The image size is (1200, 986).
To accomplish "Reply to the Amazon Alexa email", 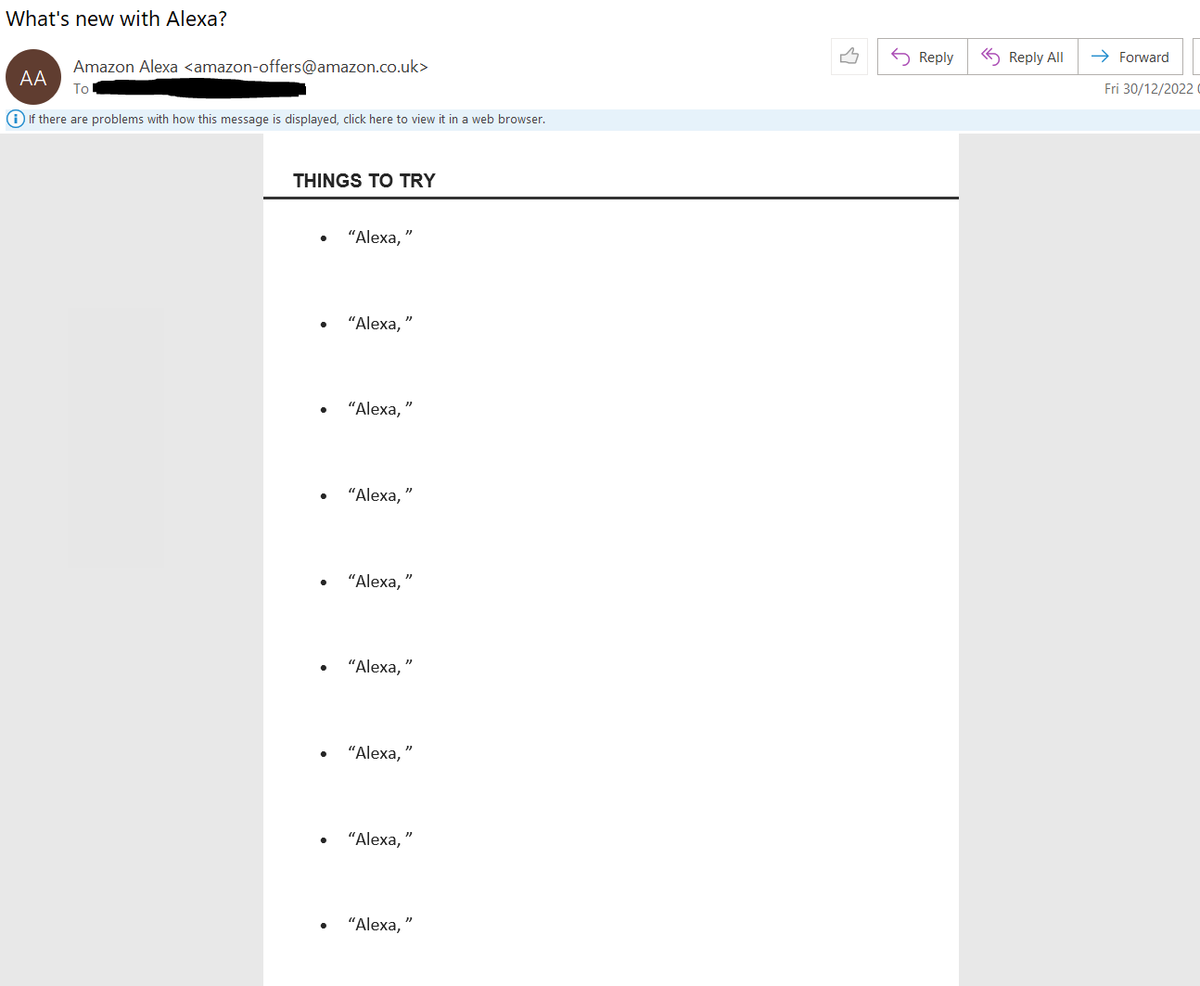I will [x=922, y=57].
